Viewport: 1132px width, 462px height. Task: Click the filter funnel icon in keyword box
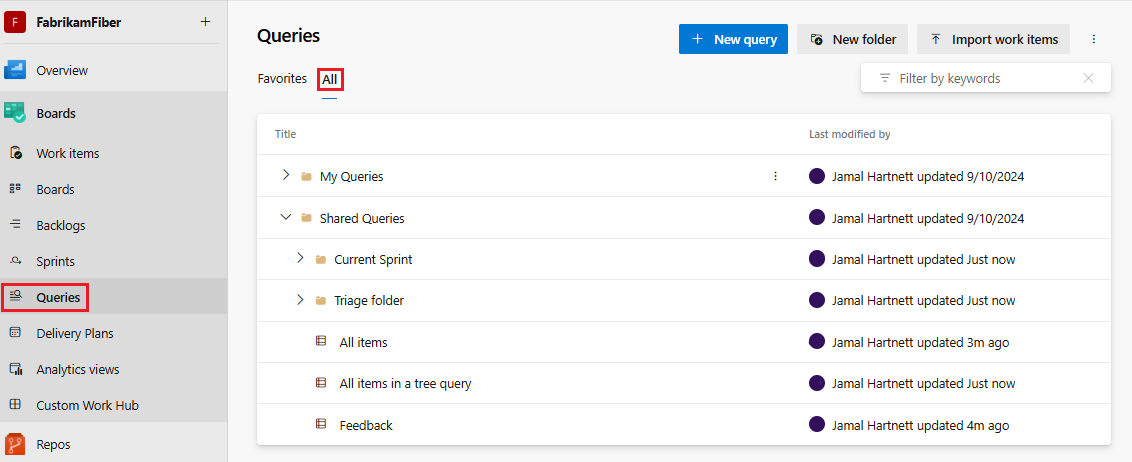click(884, 78)
